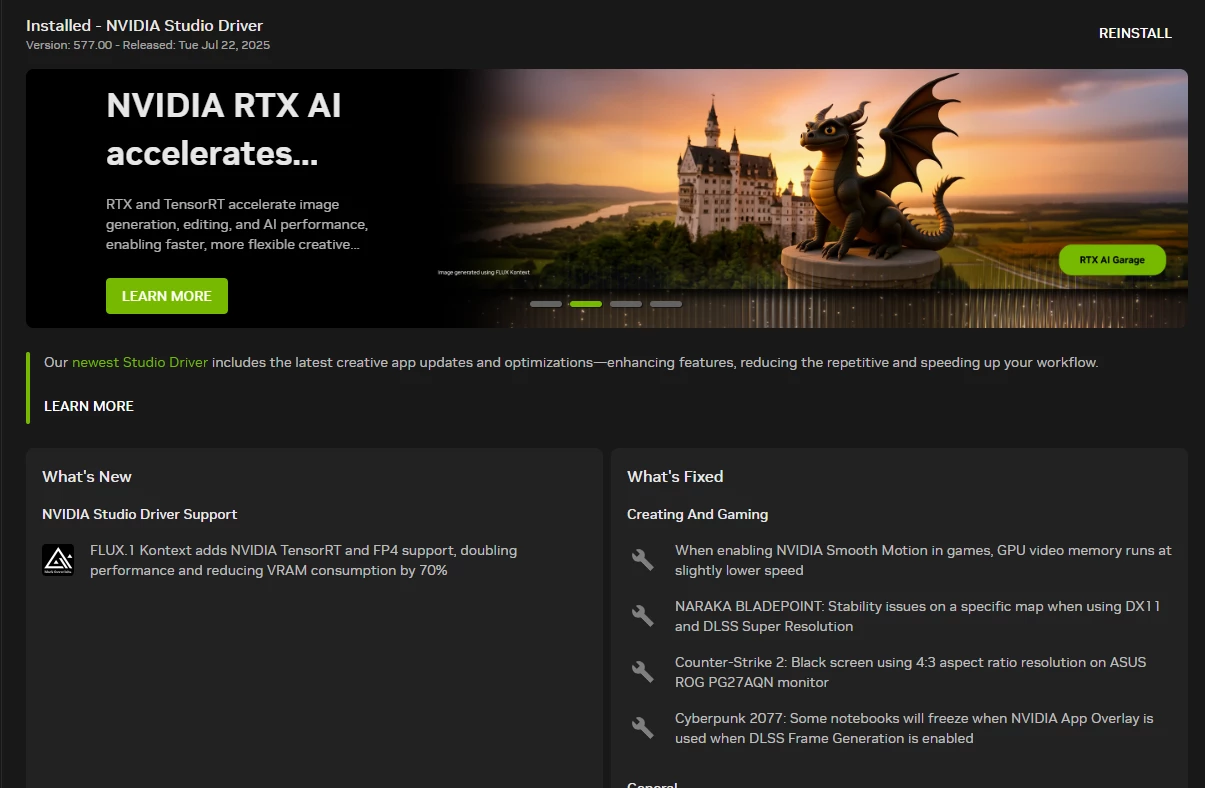Click the NARAKA BLADEPOINT stability issue text

tap(918, 616)
